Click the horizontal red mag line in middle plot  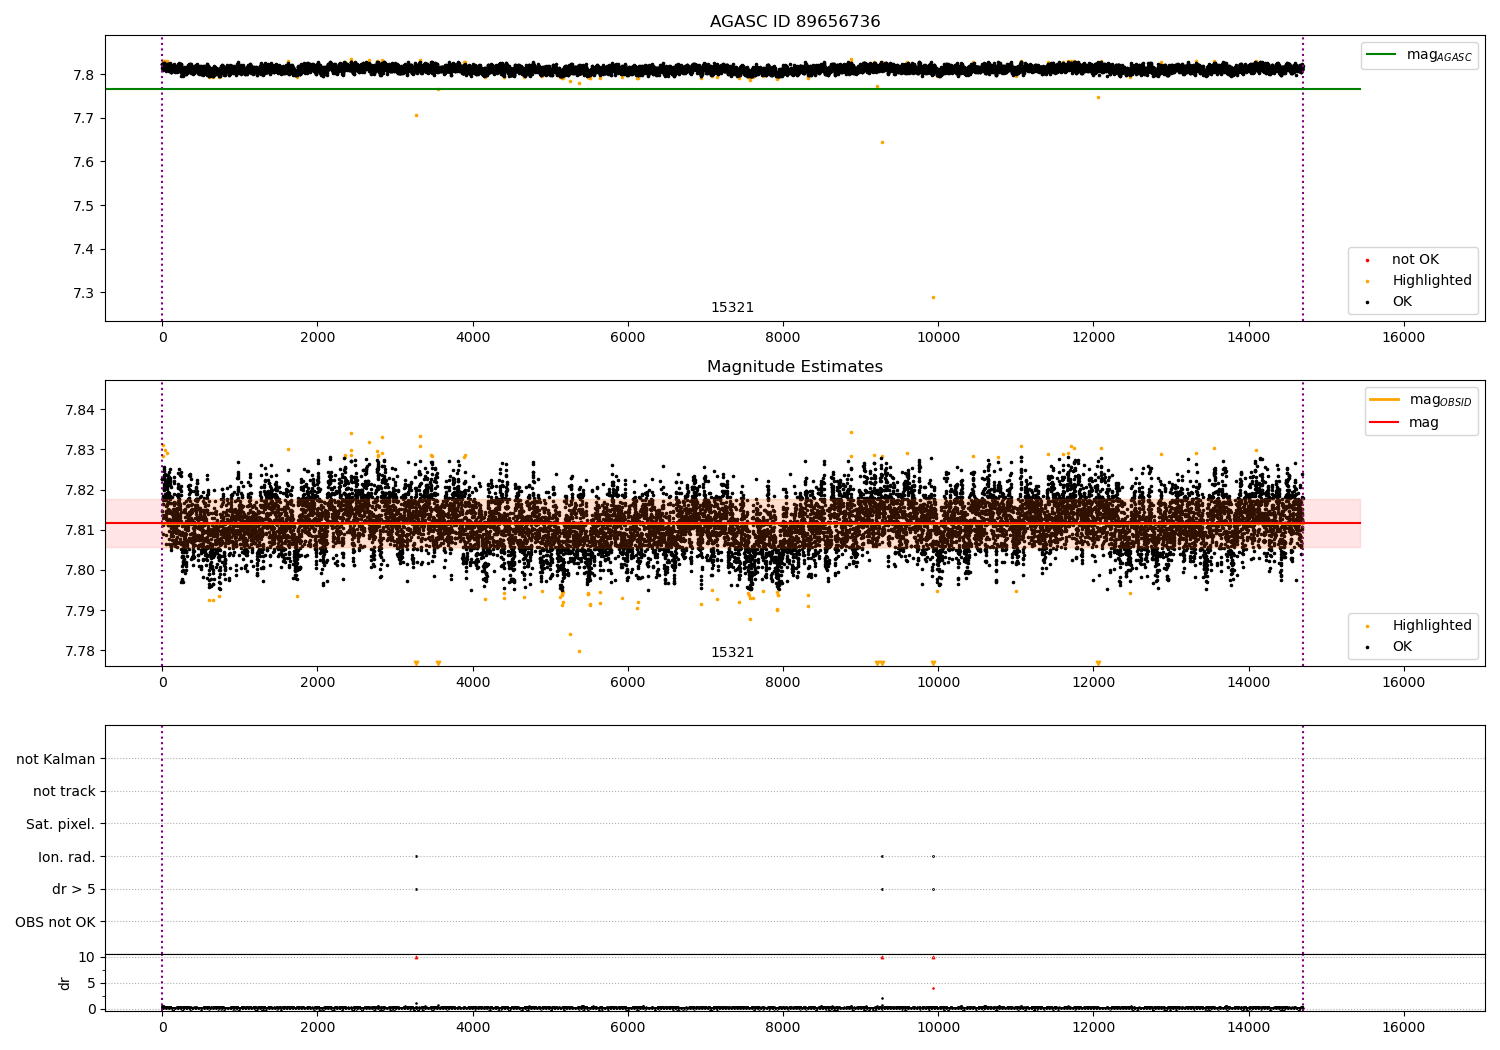point(733,523)
